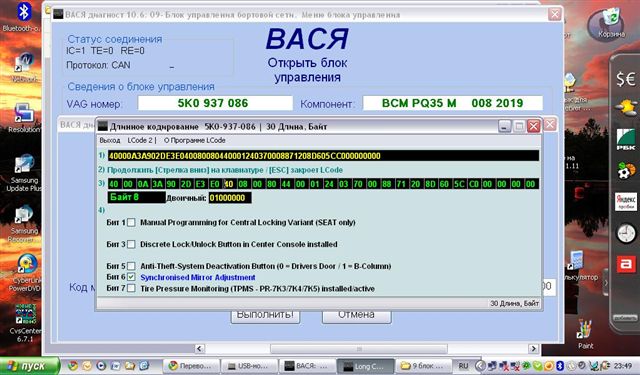Click the Отмена button
This screenshot has height=375, width=640.
[356, 316]
